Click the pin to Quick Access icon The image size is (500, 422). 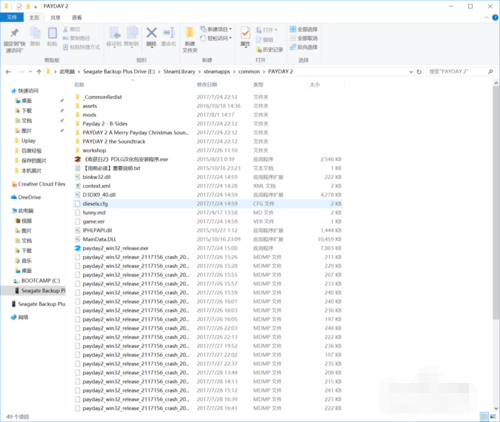pos(14,33)
